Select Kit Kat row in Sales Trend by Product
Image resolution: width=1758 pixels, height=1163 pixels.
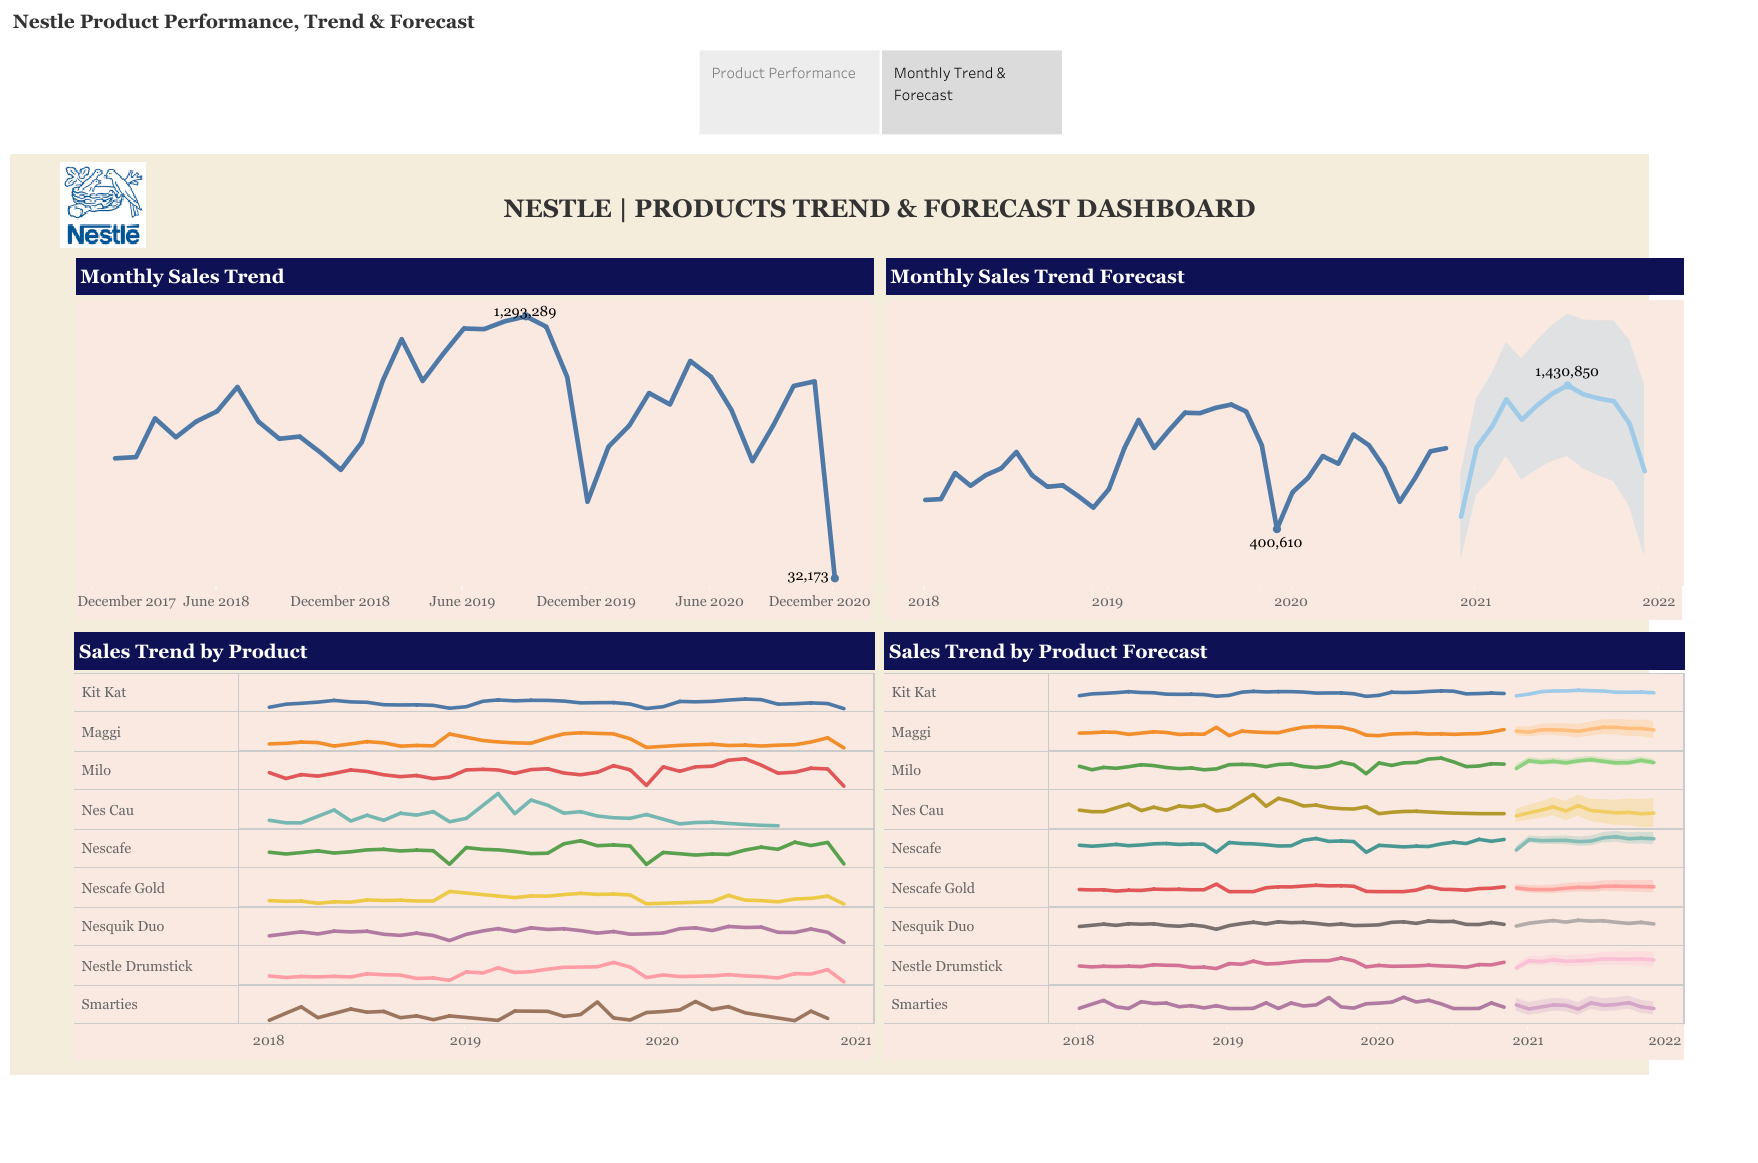104,692
